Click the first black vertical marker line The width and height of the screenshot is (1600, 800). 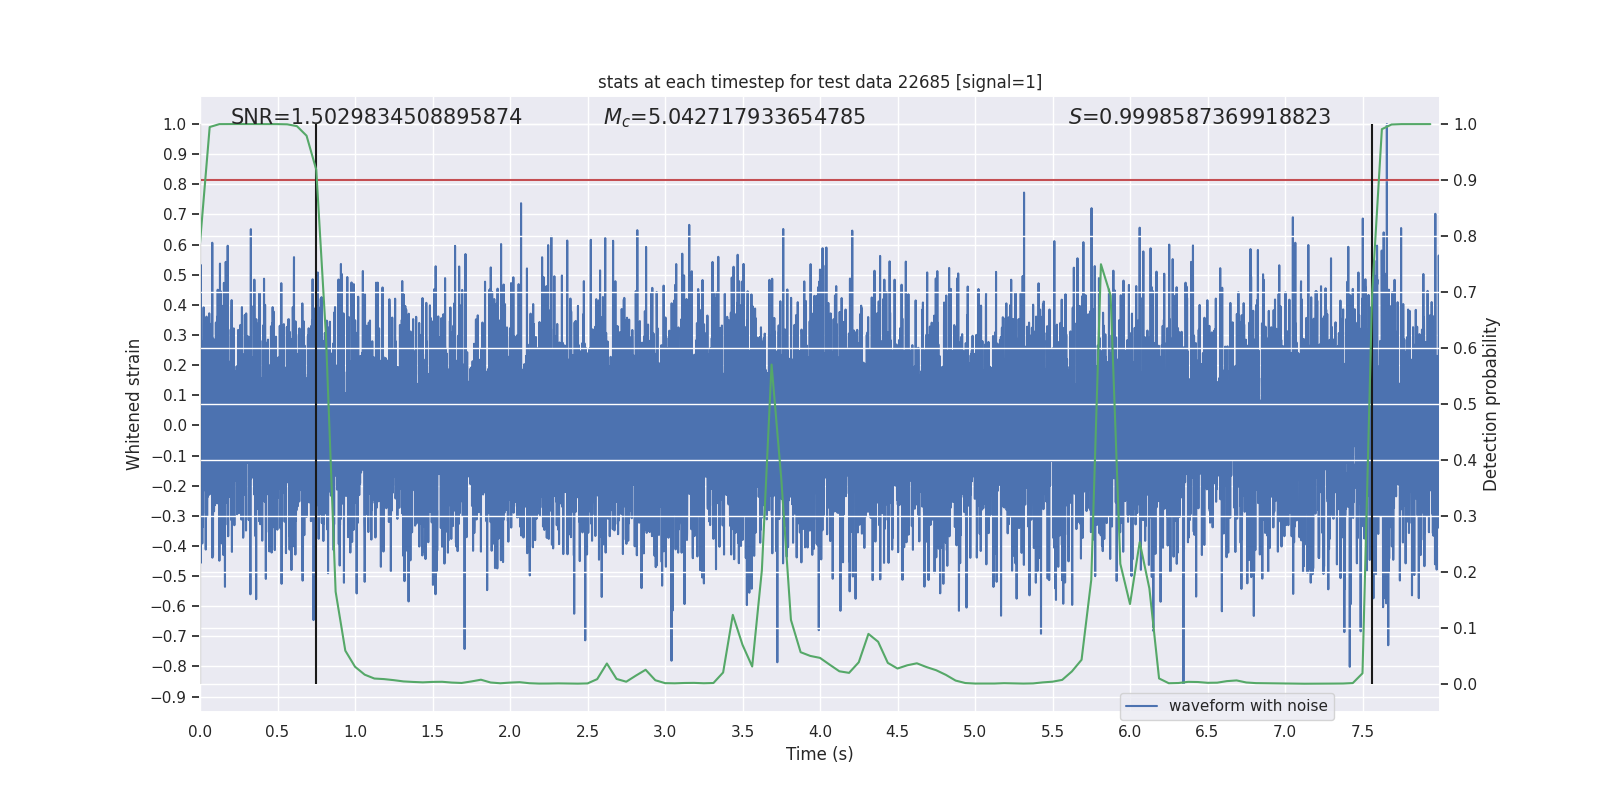pos(316,400)
